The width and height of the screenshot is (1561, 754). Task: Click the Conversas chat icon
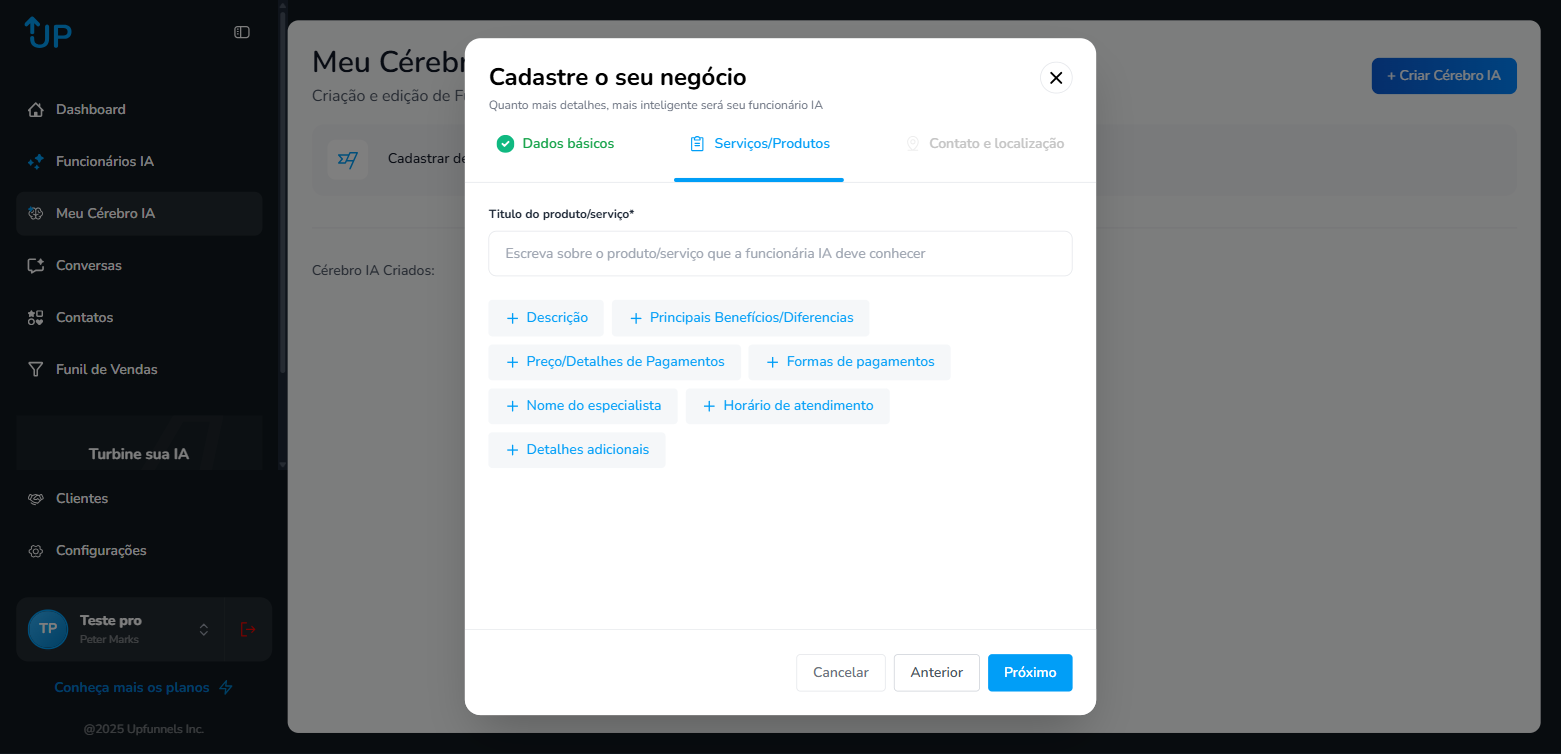[36, 265]
